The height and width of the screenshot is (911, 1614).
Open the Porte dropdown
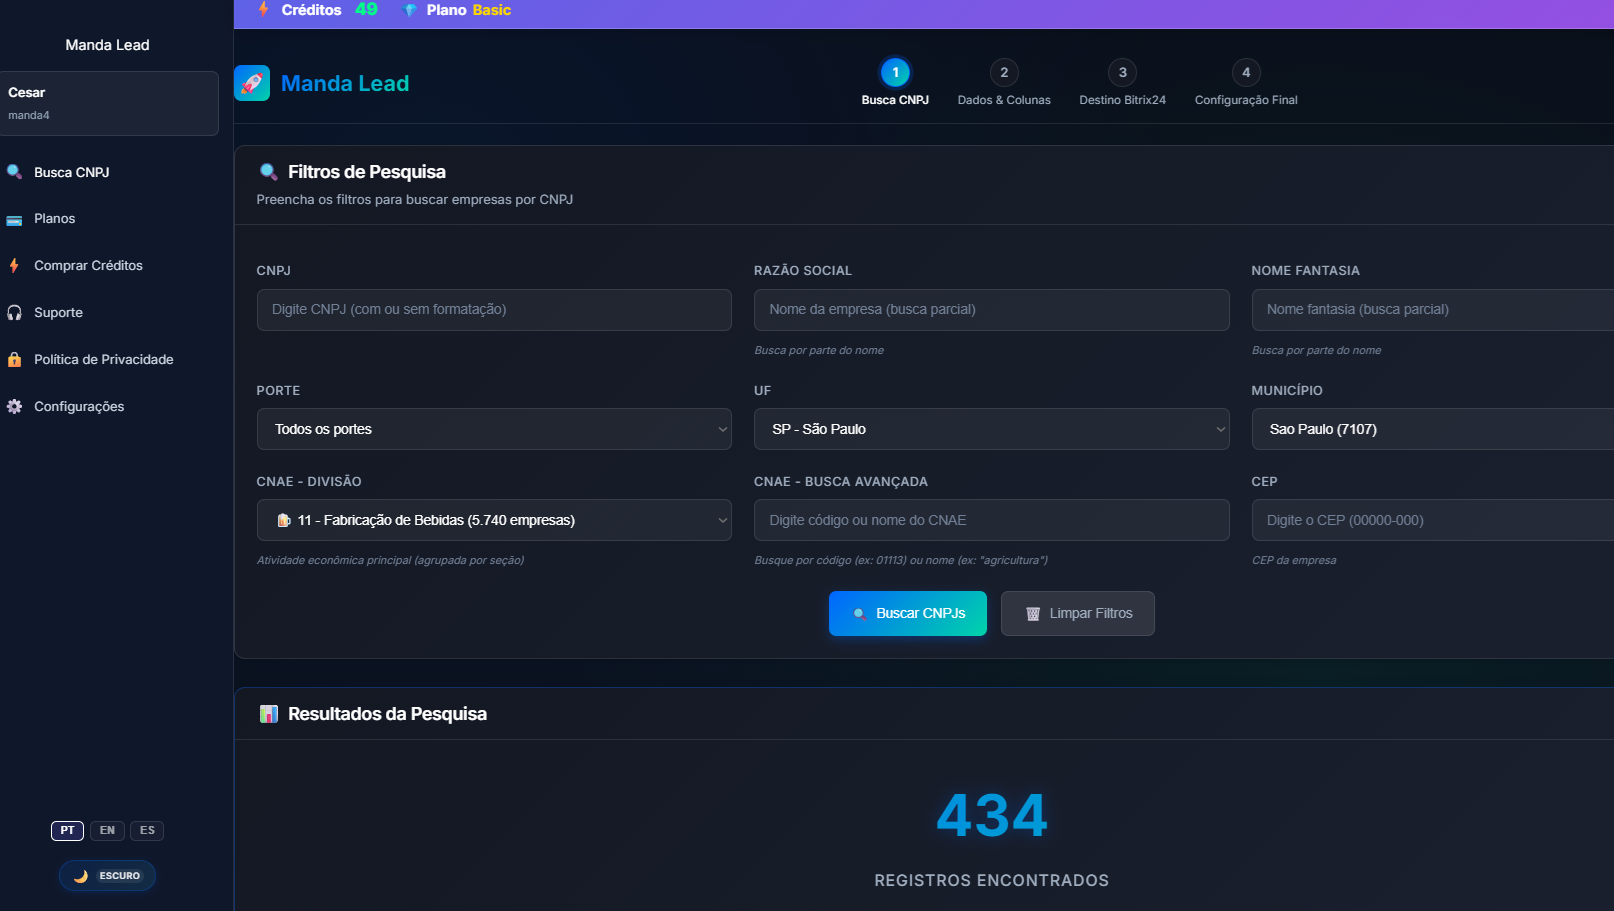point(494,429)
